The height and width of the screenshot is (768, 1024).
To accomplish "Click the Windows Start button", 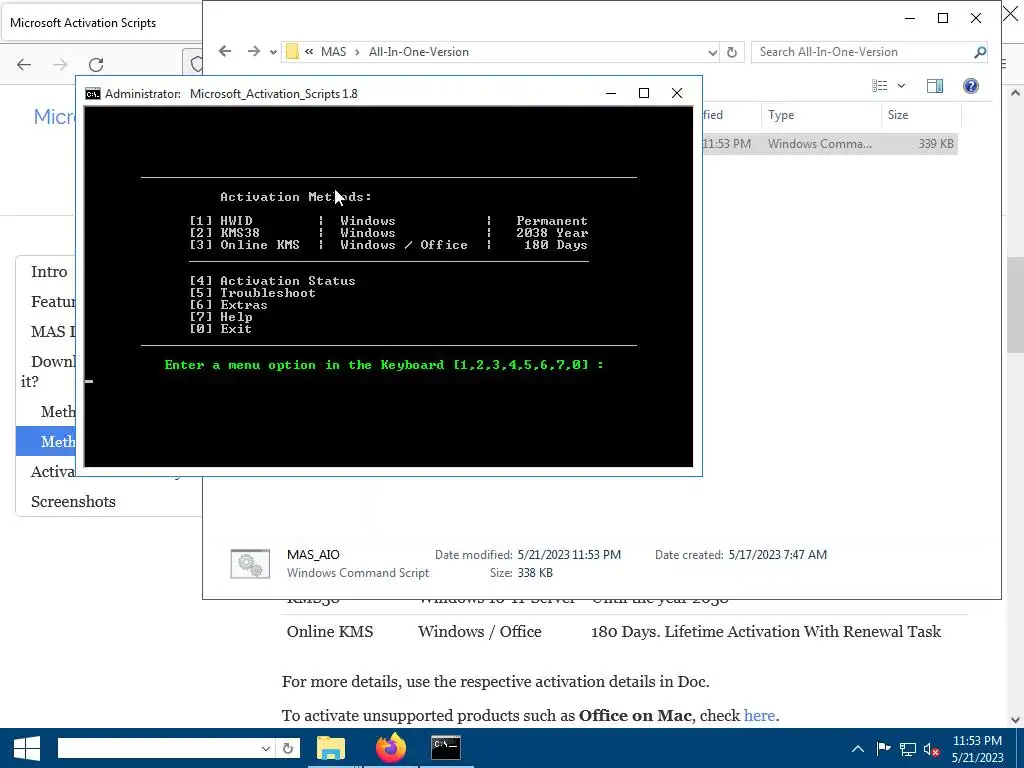I will pyautogui.click(x=27, y=748).
